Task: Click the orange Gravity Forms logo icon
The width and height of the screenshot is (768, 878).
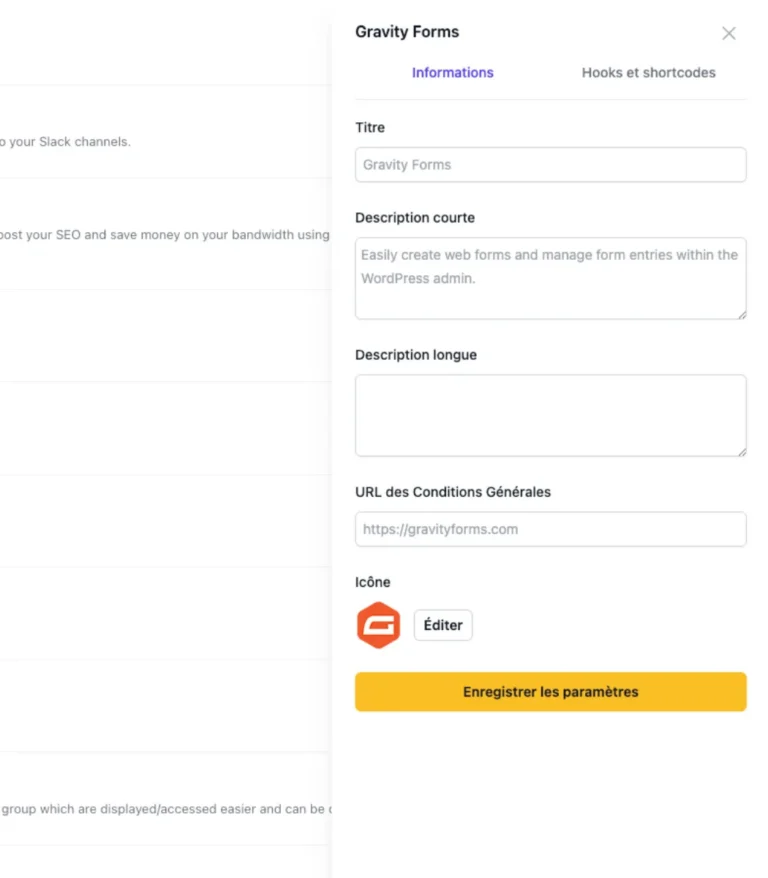Action: [x=378, y=626]
